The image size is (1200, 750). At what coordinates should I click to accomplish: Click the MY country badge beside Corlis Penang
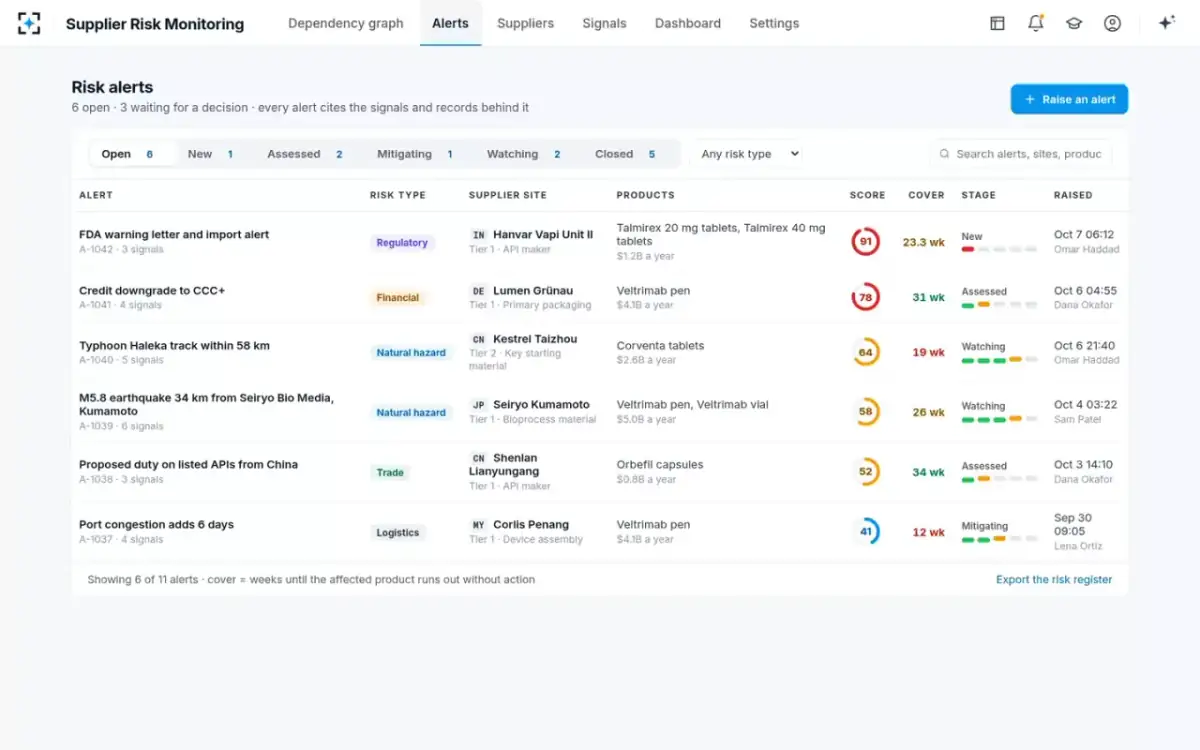tap(478, 525)
